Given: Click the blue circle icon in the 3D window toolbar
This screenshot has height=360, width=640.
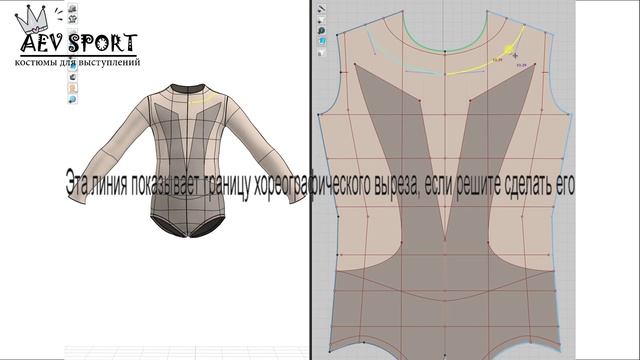Looking at the screenshot, I should click(x=72, y=66).
